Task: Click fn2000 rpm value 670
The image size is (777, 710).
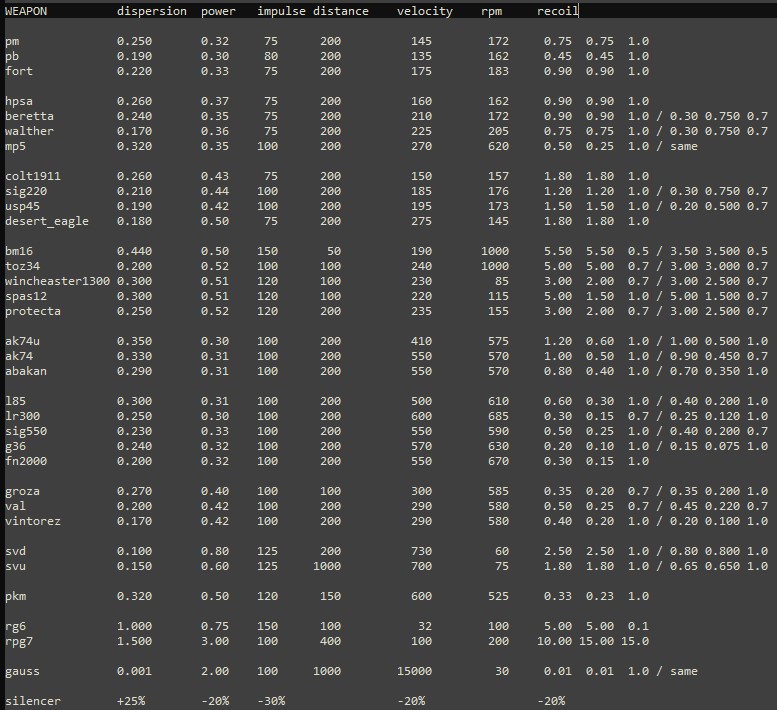Action: (498, 461)
